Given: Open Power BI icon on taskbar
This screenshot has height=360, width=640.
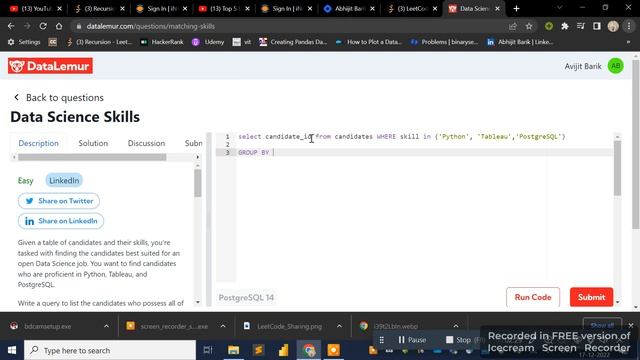Looking at the screenshot, I should point(284,350).
